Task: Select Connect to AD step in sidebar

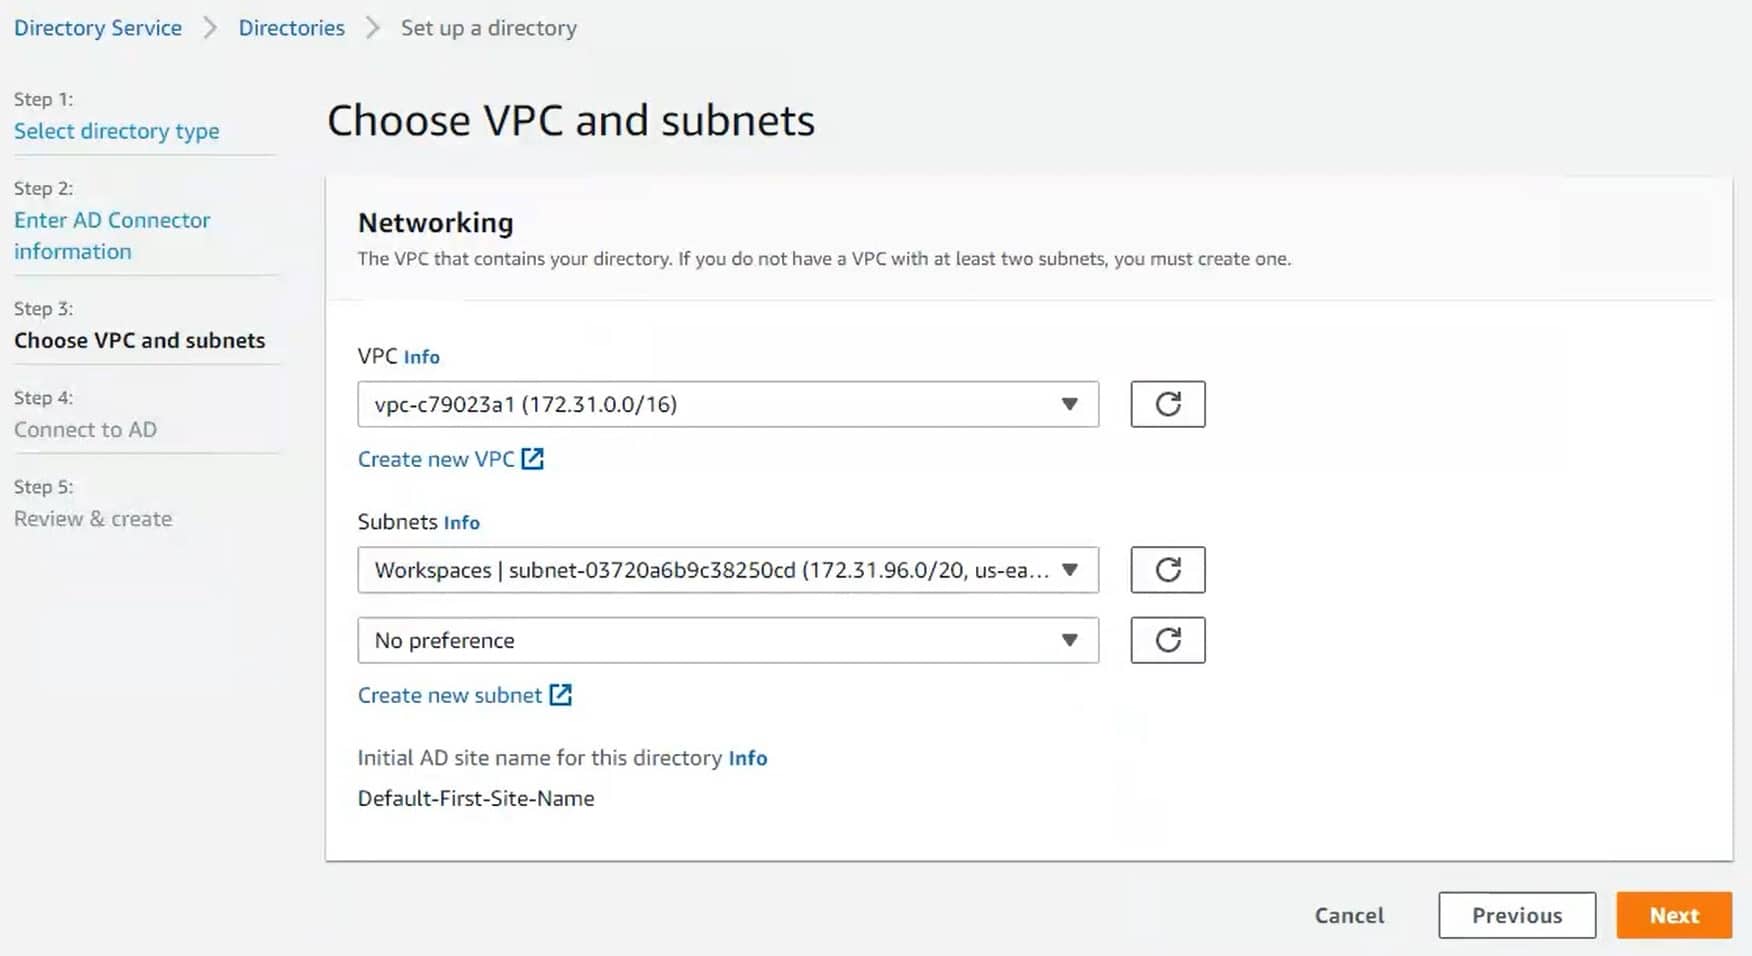Action: (85, 429)
